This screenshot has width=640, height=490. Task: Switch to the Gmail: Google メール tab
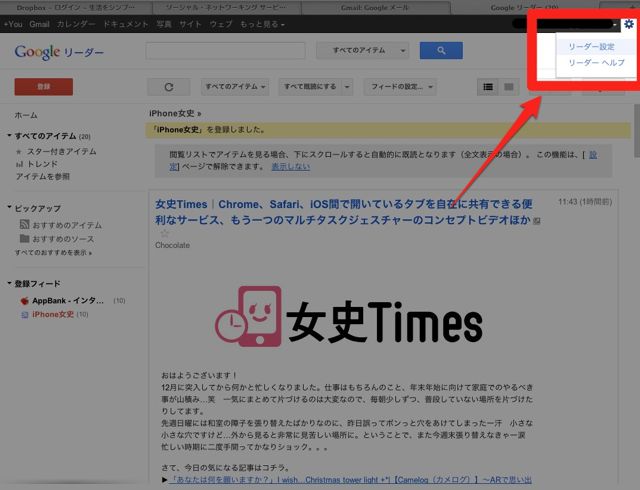[x=376, y=8]
